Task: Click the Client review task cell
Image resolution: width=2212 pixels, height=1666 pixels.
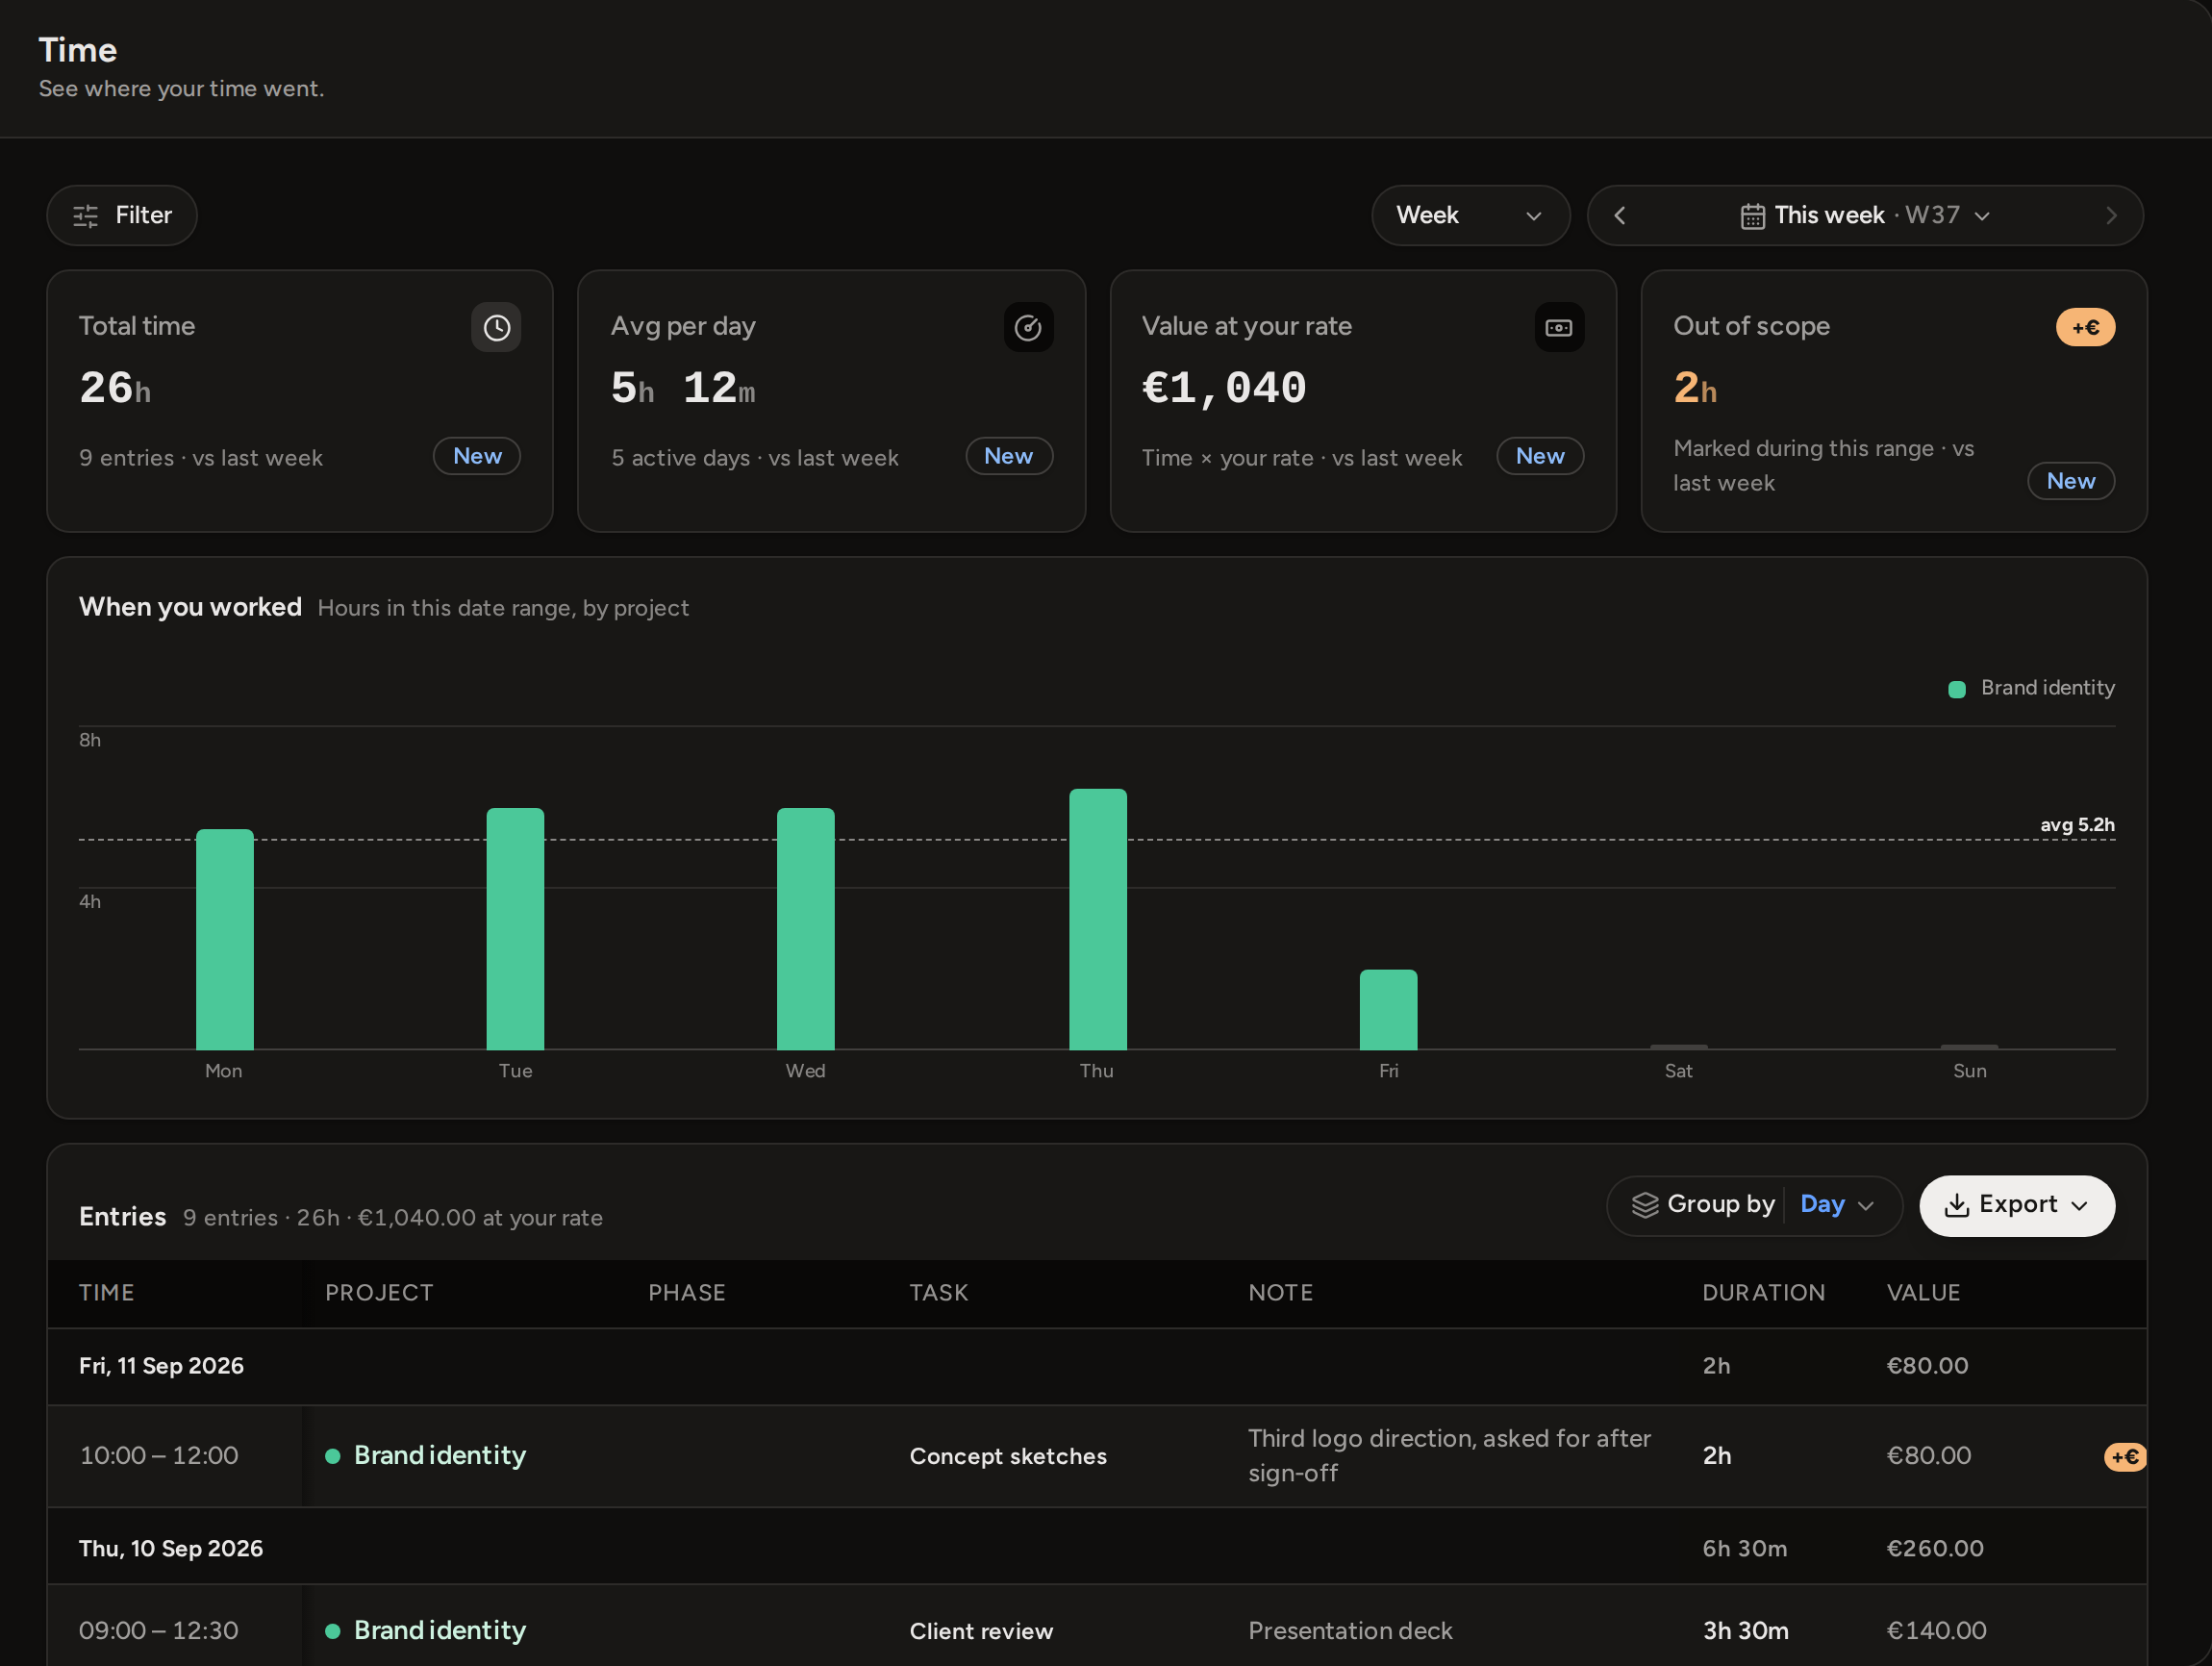Action: point(981,1630)
